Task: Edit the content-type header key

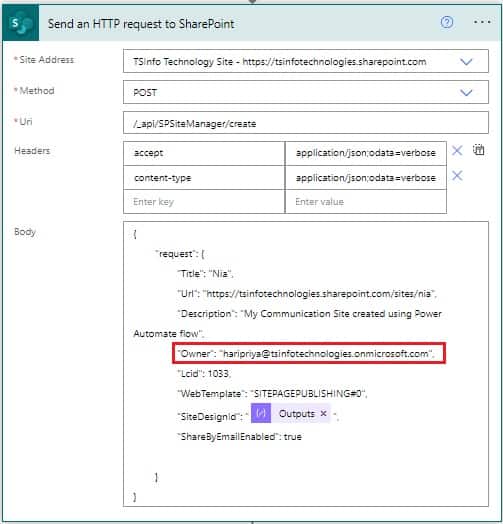Action: 204,178
